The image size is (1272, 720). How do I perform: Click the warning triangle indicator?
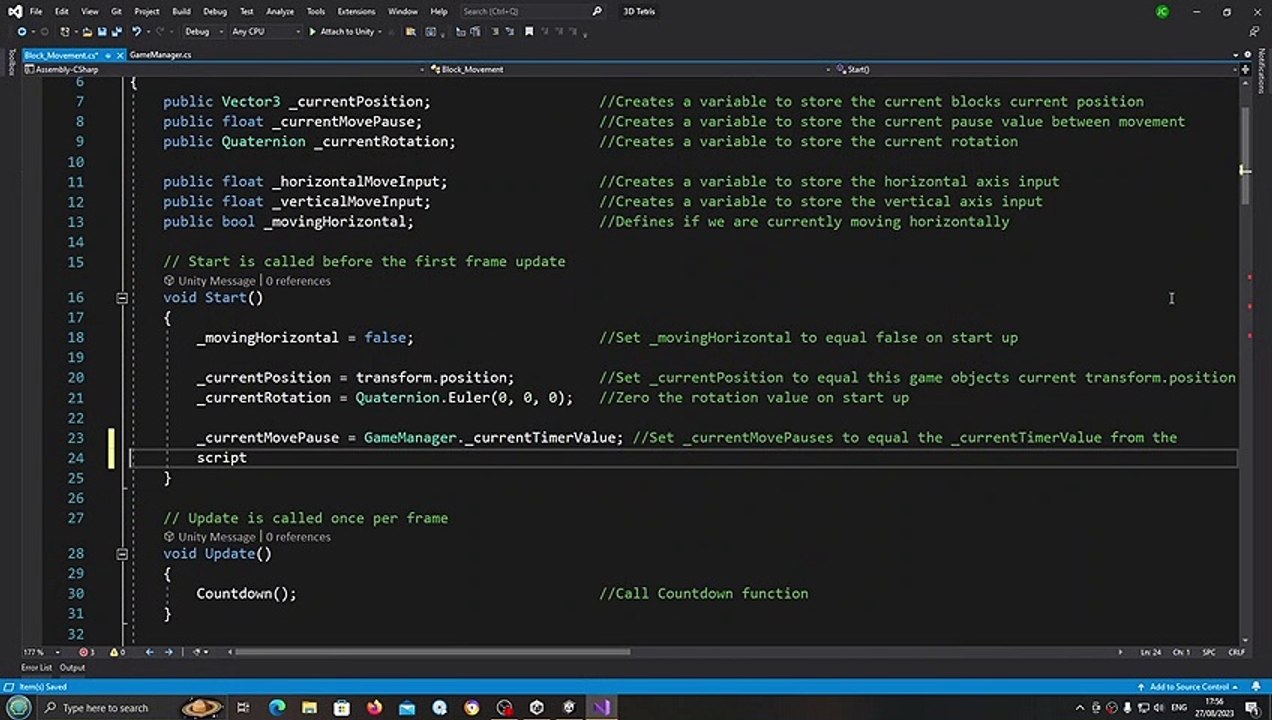[113, 652]
